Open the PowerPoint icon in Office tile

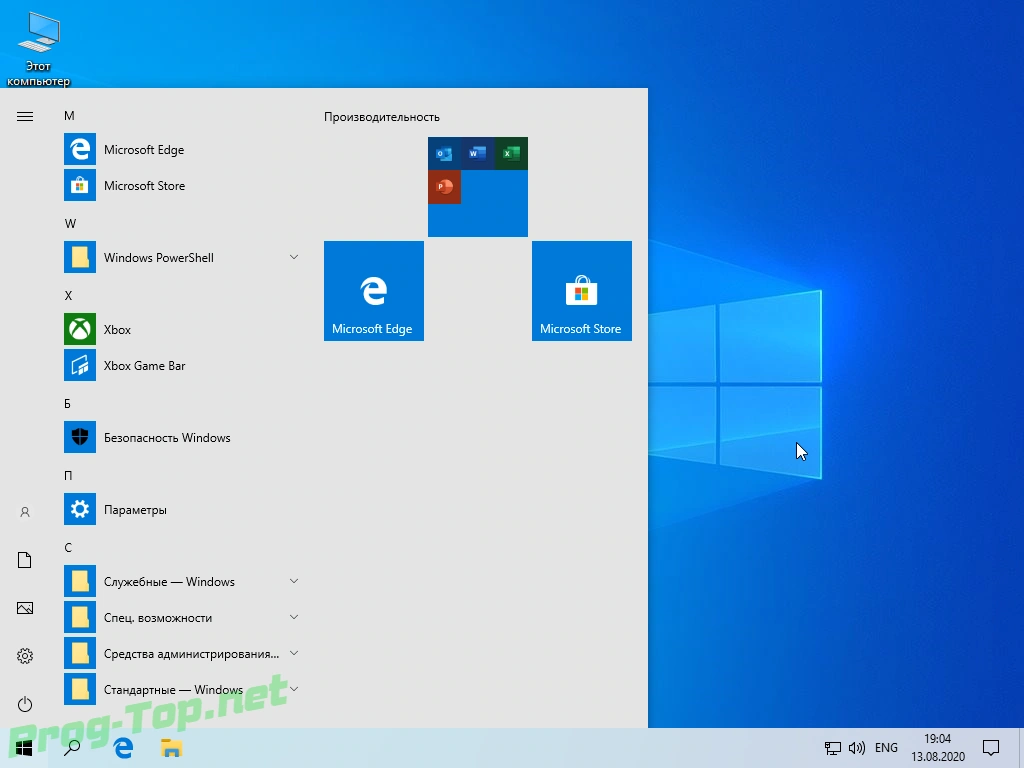444,187
